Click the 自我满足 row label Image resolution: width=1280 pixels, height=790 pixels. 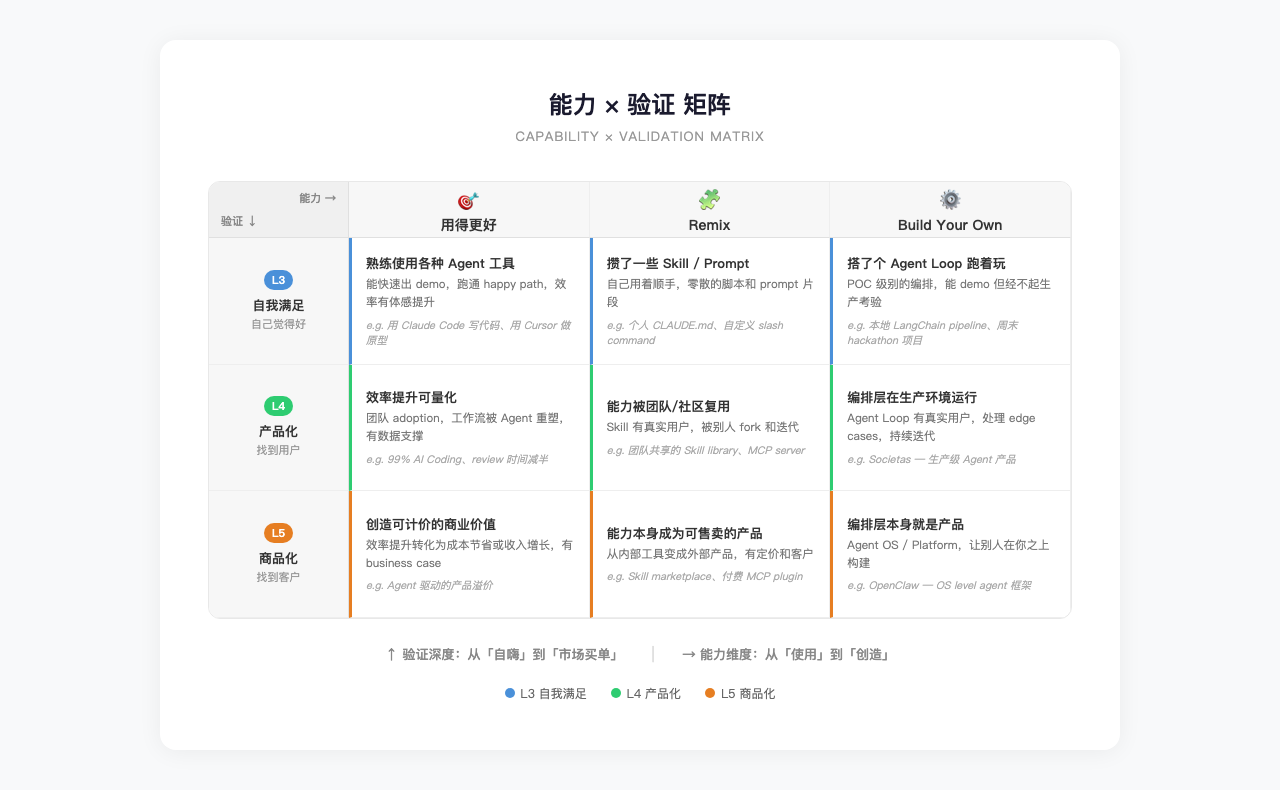[x=278, y=305]
